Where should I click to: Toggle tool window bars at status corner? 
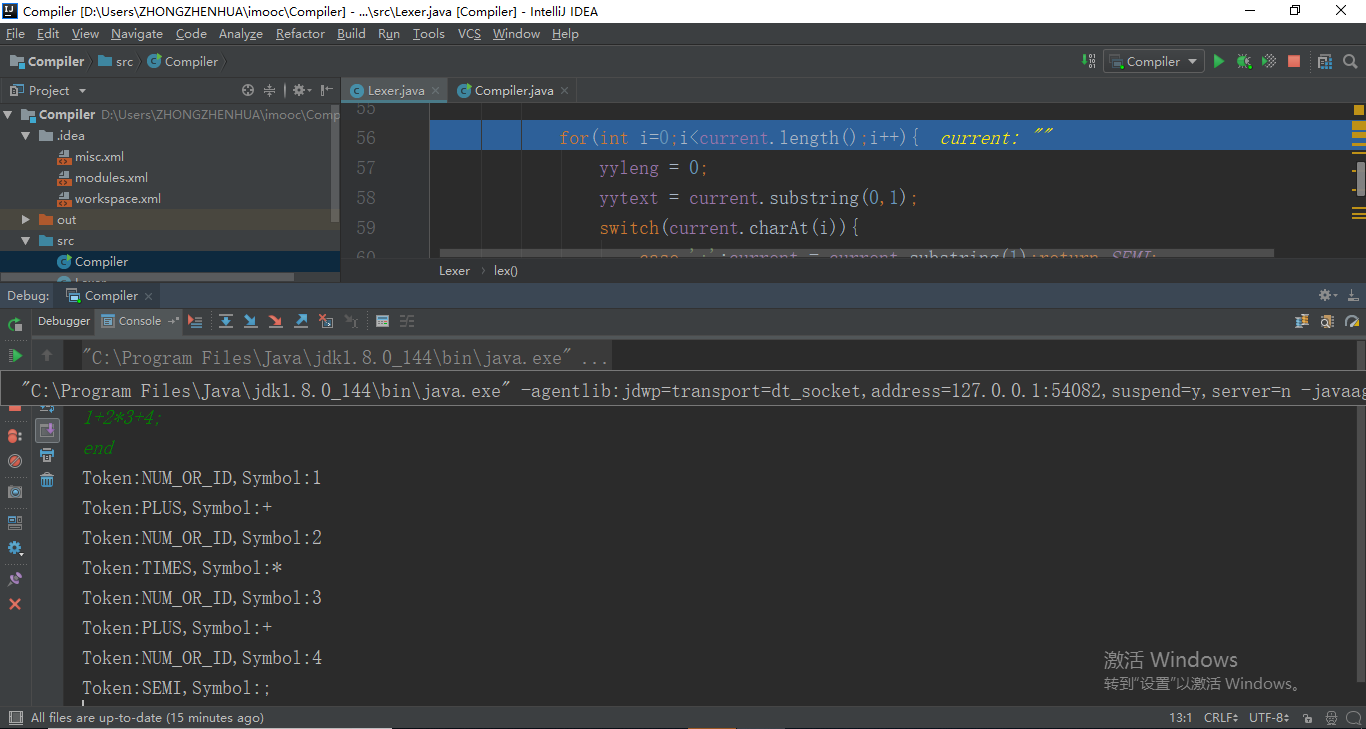(15, 717)
